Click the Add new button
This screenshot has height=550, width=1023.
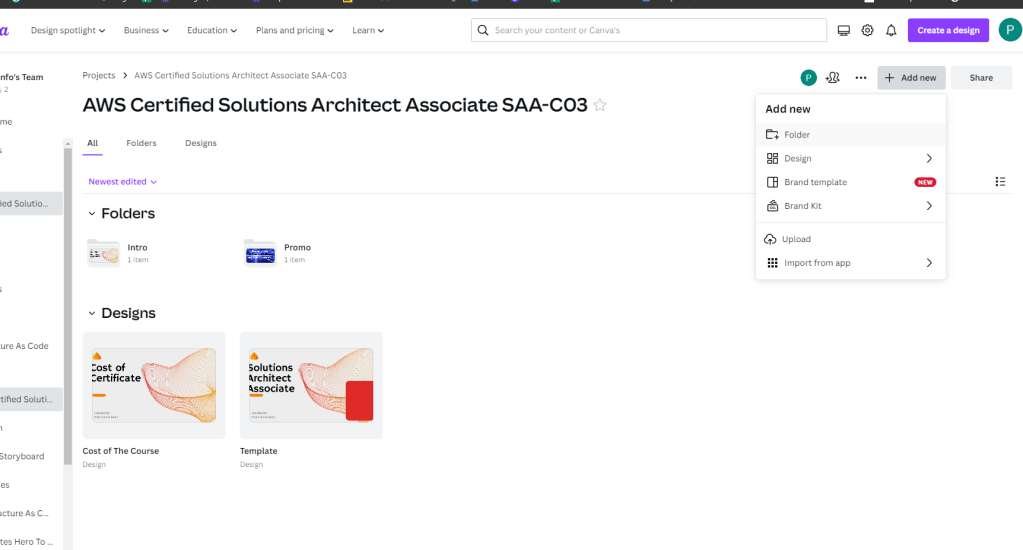click(x=911, y=78)
